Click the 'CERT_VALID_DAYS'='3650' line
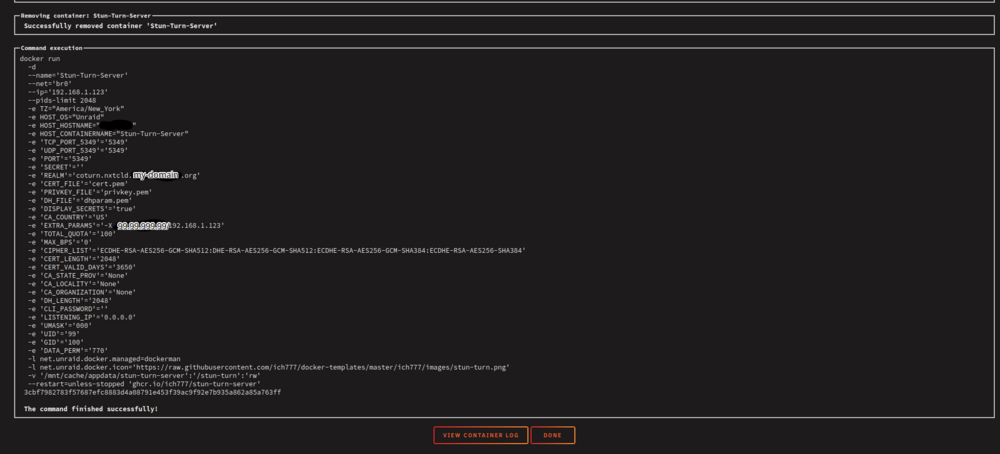The image size is (1000, 454). tap(82, 267)
